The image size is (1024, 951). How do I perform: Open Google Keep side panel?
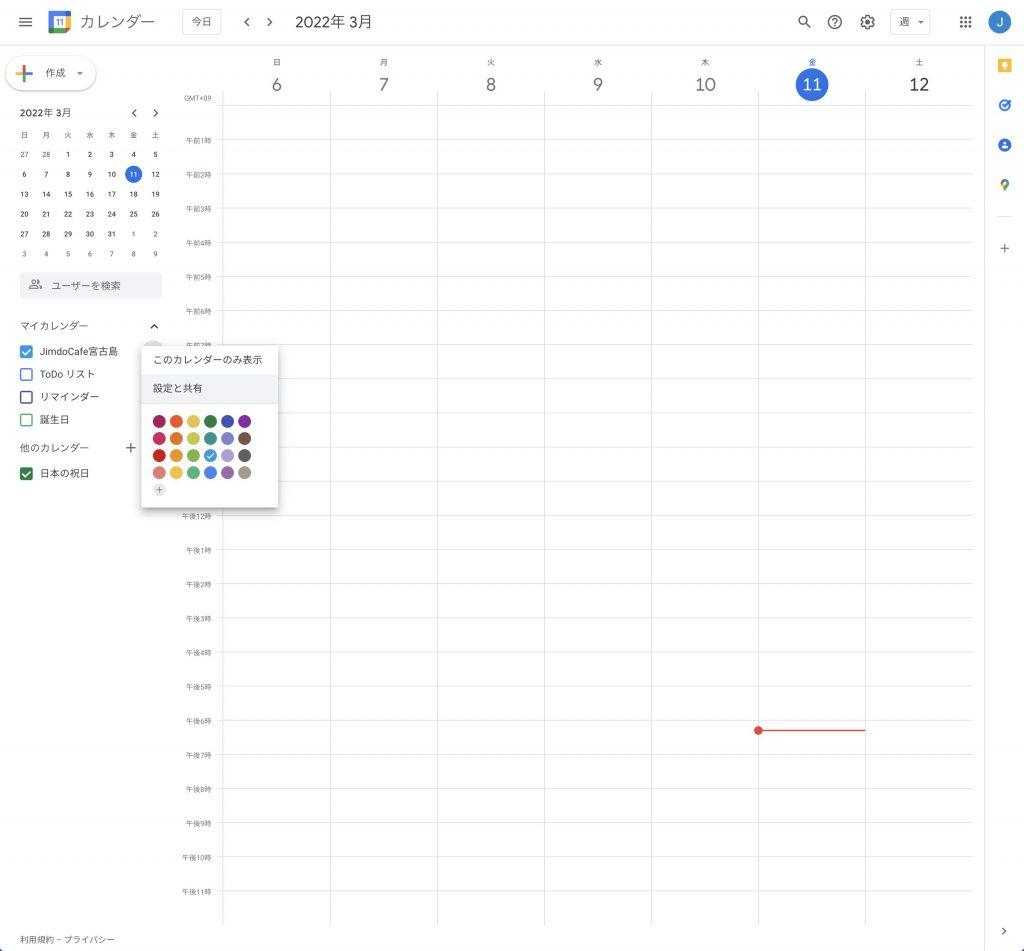pyautogui.click(x=1004, y=65)
